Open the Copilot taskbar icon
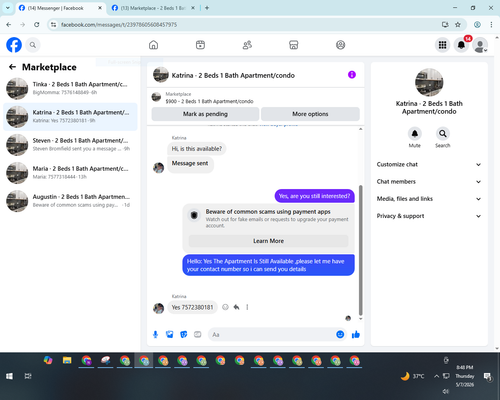This screenshot has width=500, height=400. (48, 360)
